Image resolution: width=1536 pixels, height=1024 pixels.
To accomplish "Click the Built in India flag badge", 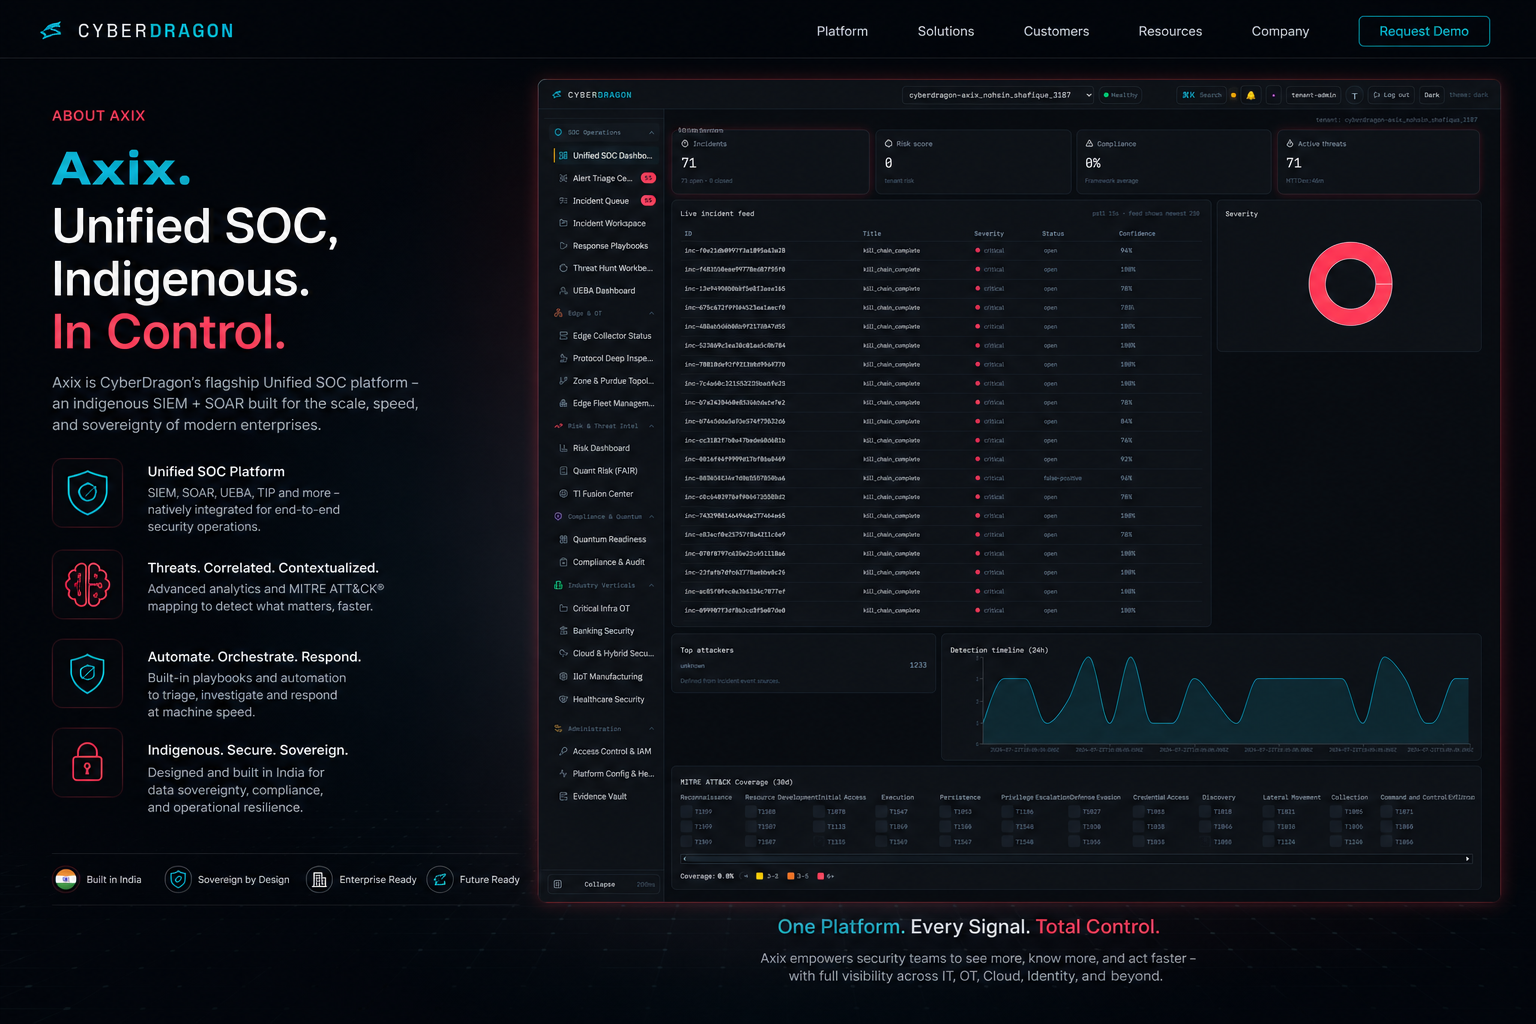I will (98, 880).
